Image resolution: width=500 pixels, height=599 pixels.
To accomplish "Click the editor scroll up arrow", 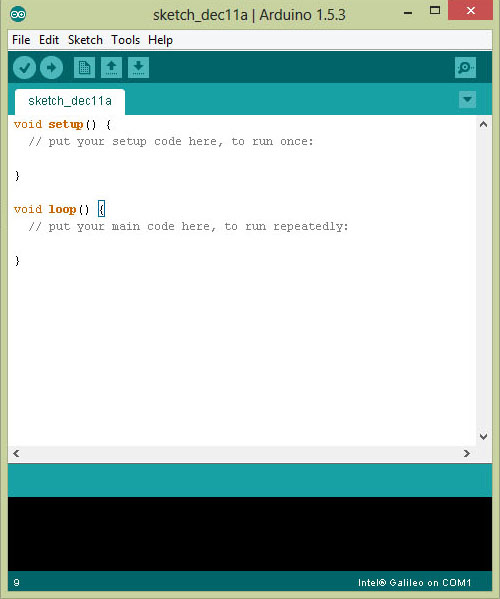I will [484, 124].
